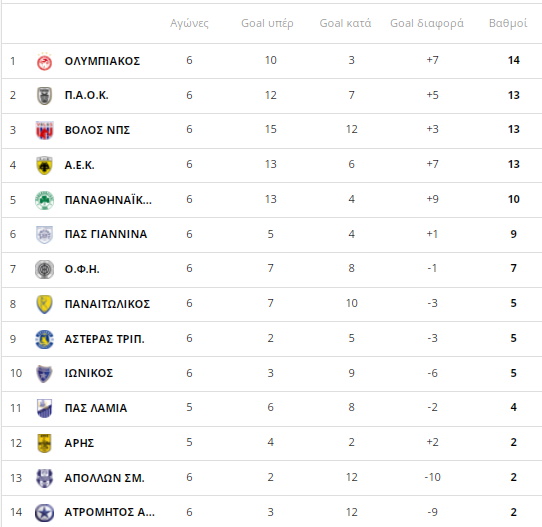Select the Volos NPS team logo

pos(45,130)
